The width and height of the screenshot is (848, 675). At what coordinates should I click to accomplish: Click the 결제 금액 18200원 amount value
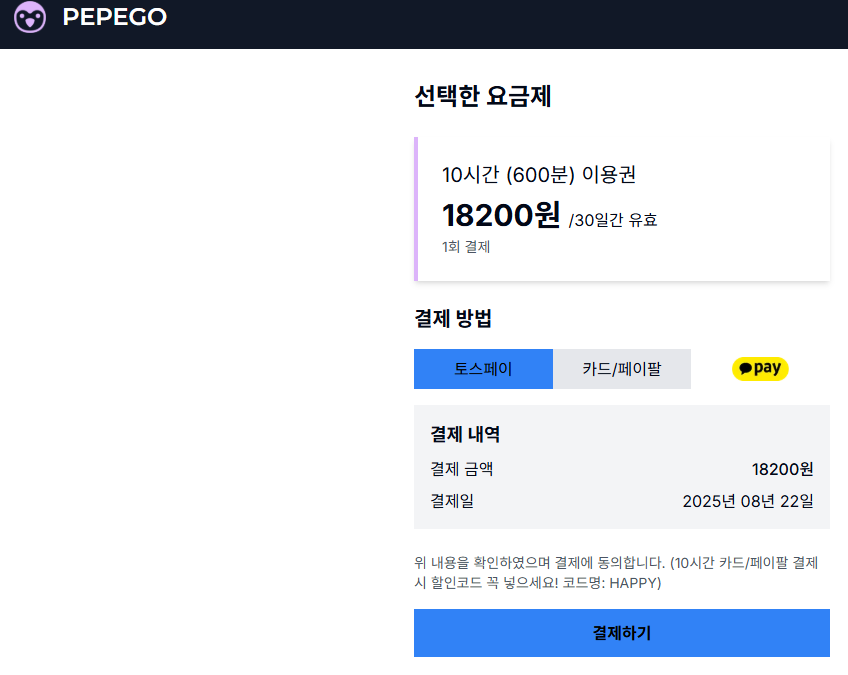783,469
